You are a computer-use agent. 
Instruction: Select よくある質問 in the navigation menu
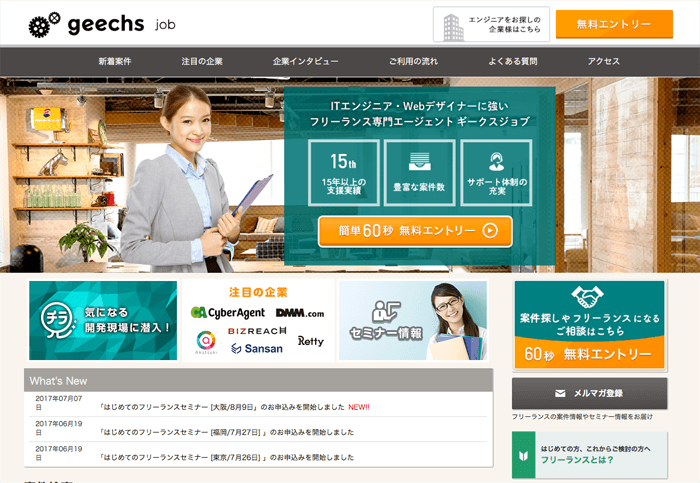pyautogui.click(x=513, y=62)
